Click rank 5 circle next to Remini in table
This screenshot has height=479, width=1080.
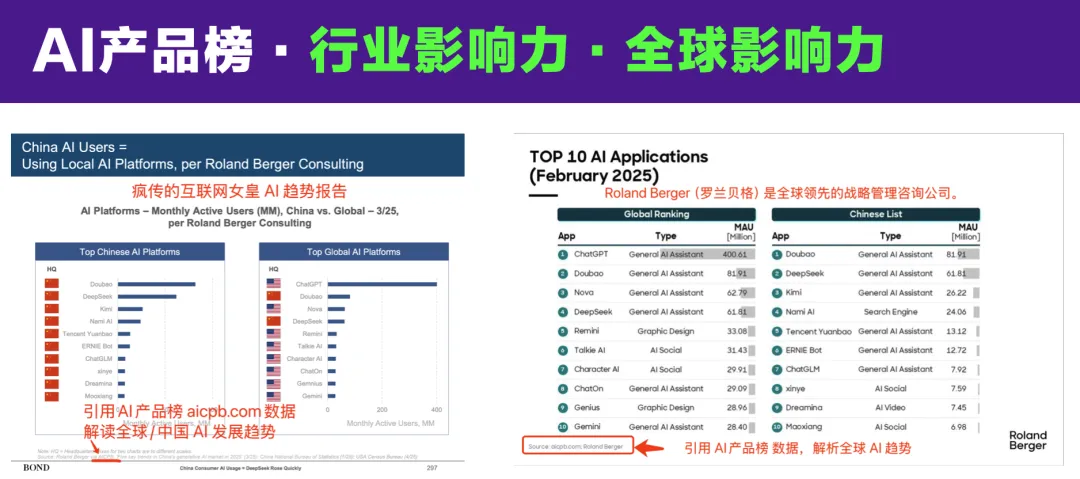click(563, 331)
